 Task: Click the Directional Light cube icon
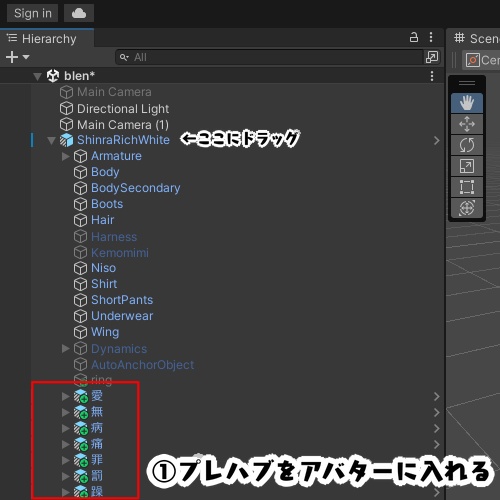pyautogui.click(x=66, y=109)
